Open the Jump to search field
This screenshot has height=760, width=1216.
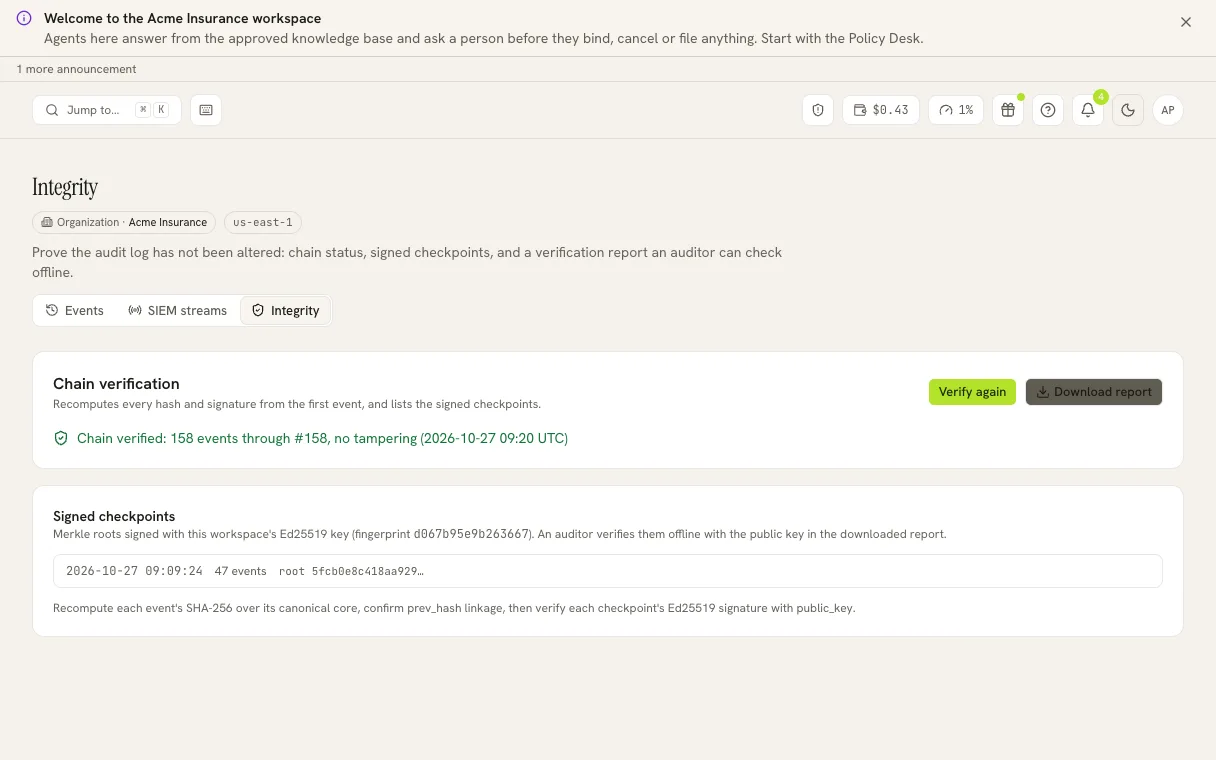click(107, 110)
